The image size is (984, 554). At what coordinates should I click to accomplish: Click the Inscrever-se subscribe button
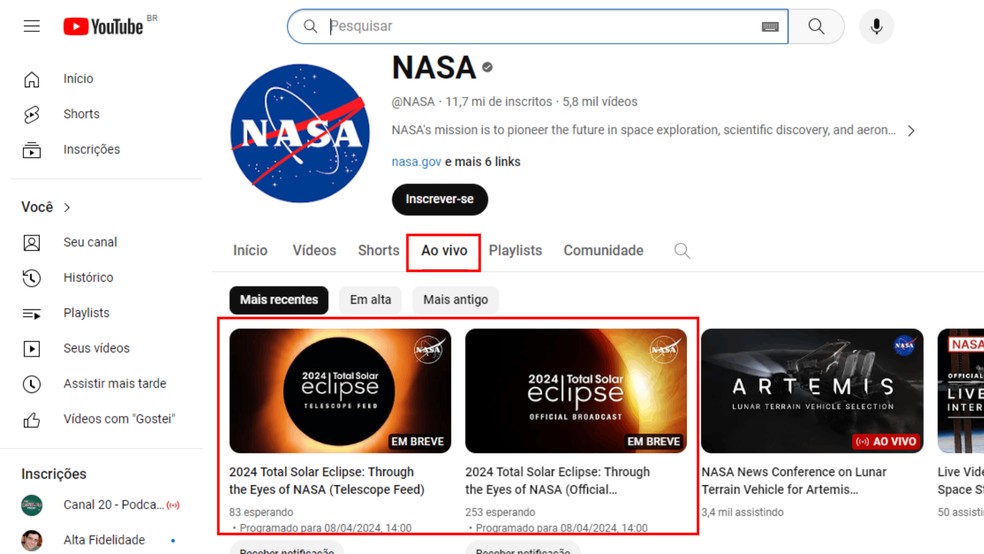click(440, 200)
